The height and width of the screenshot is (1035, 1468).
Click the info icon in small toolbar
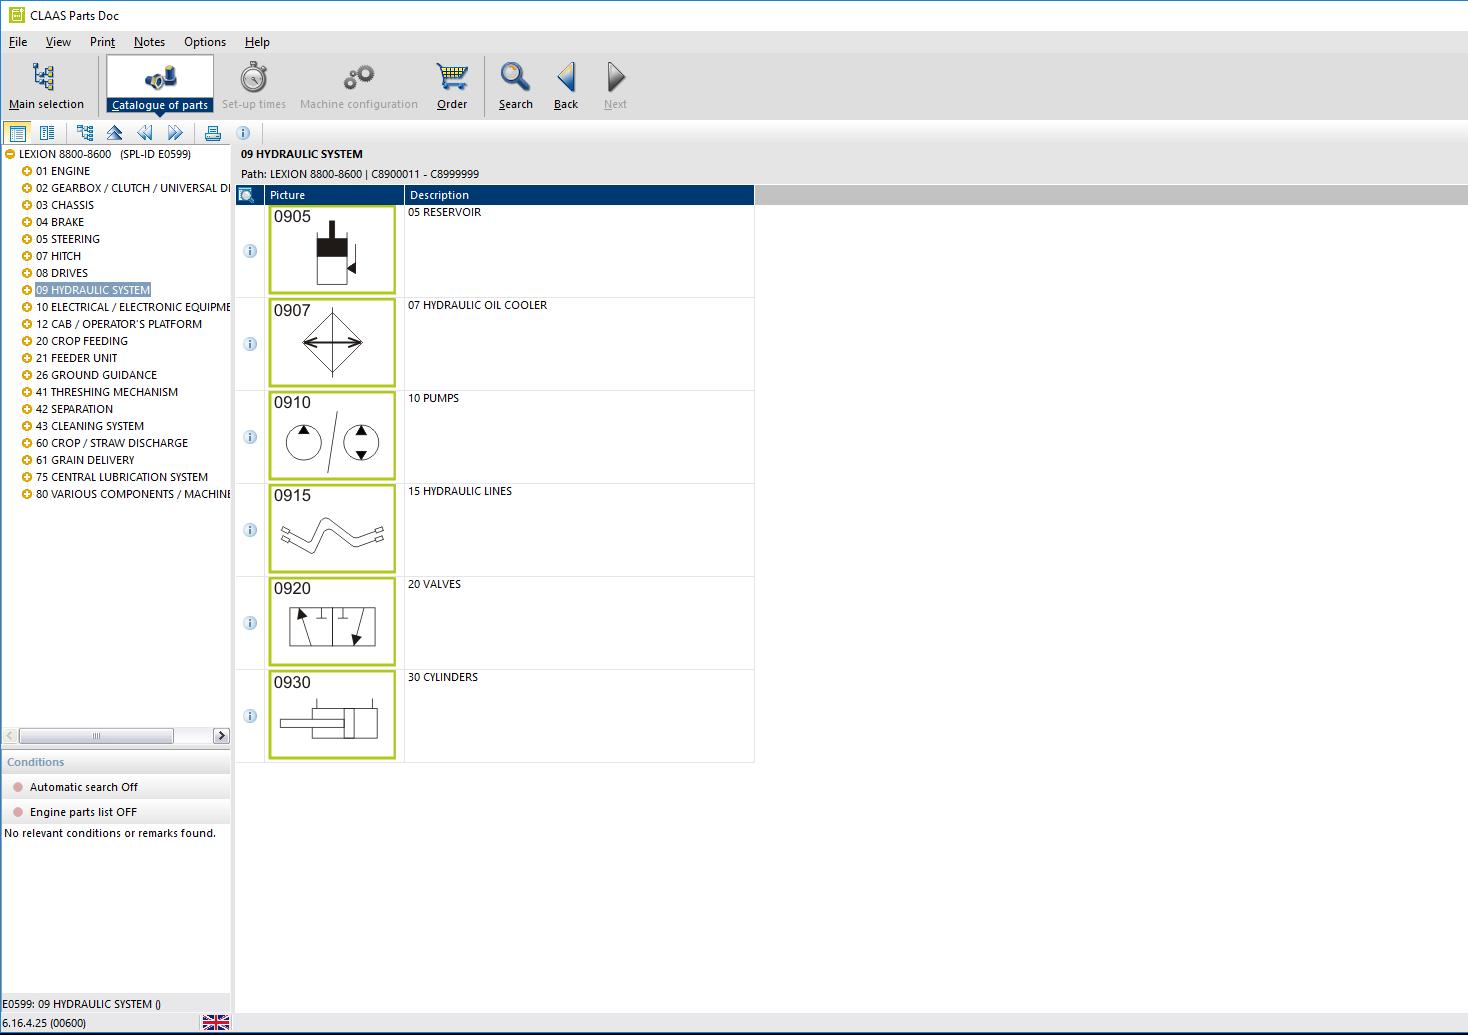243,133
